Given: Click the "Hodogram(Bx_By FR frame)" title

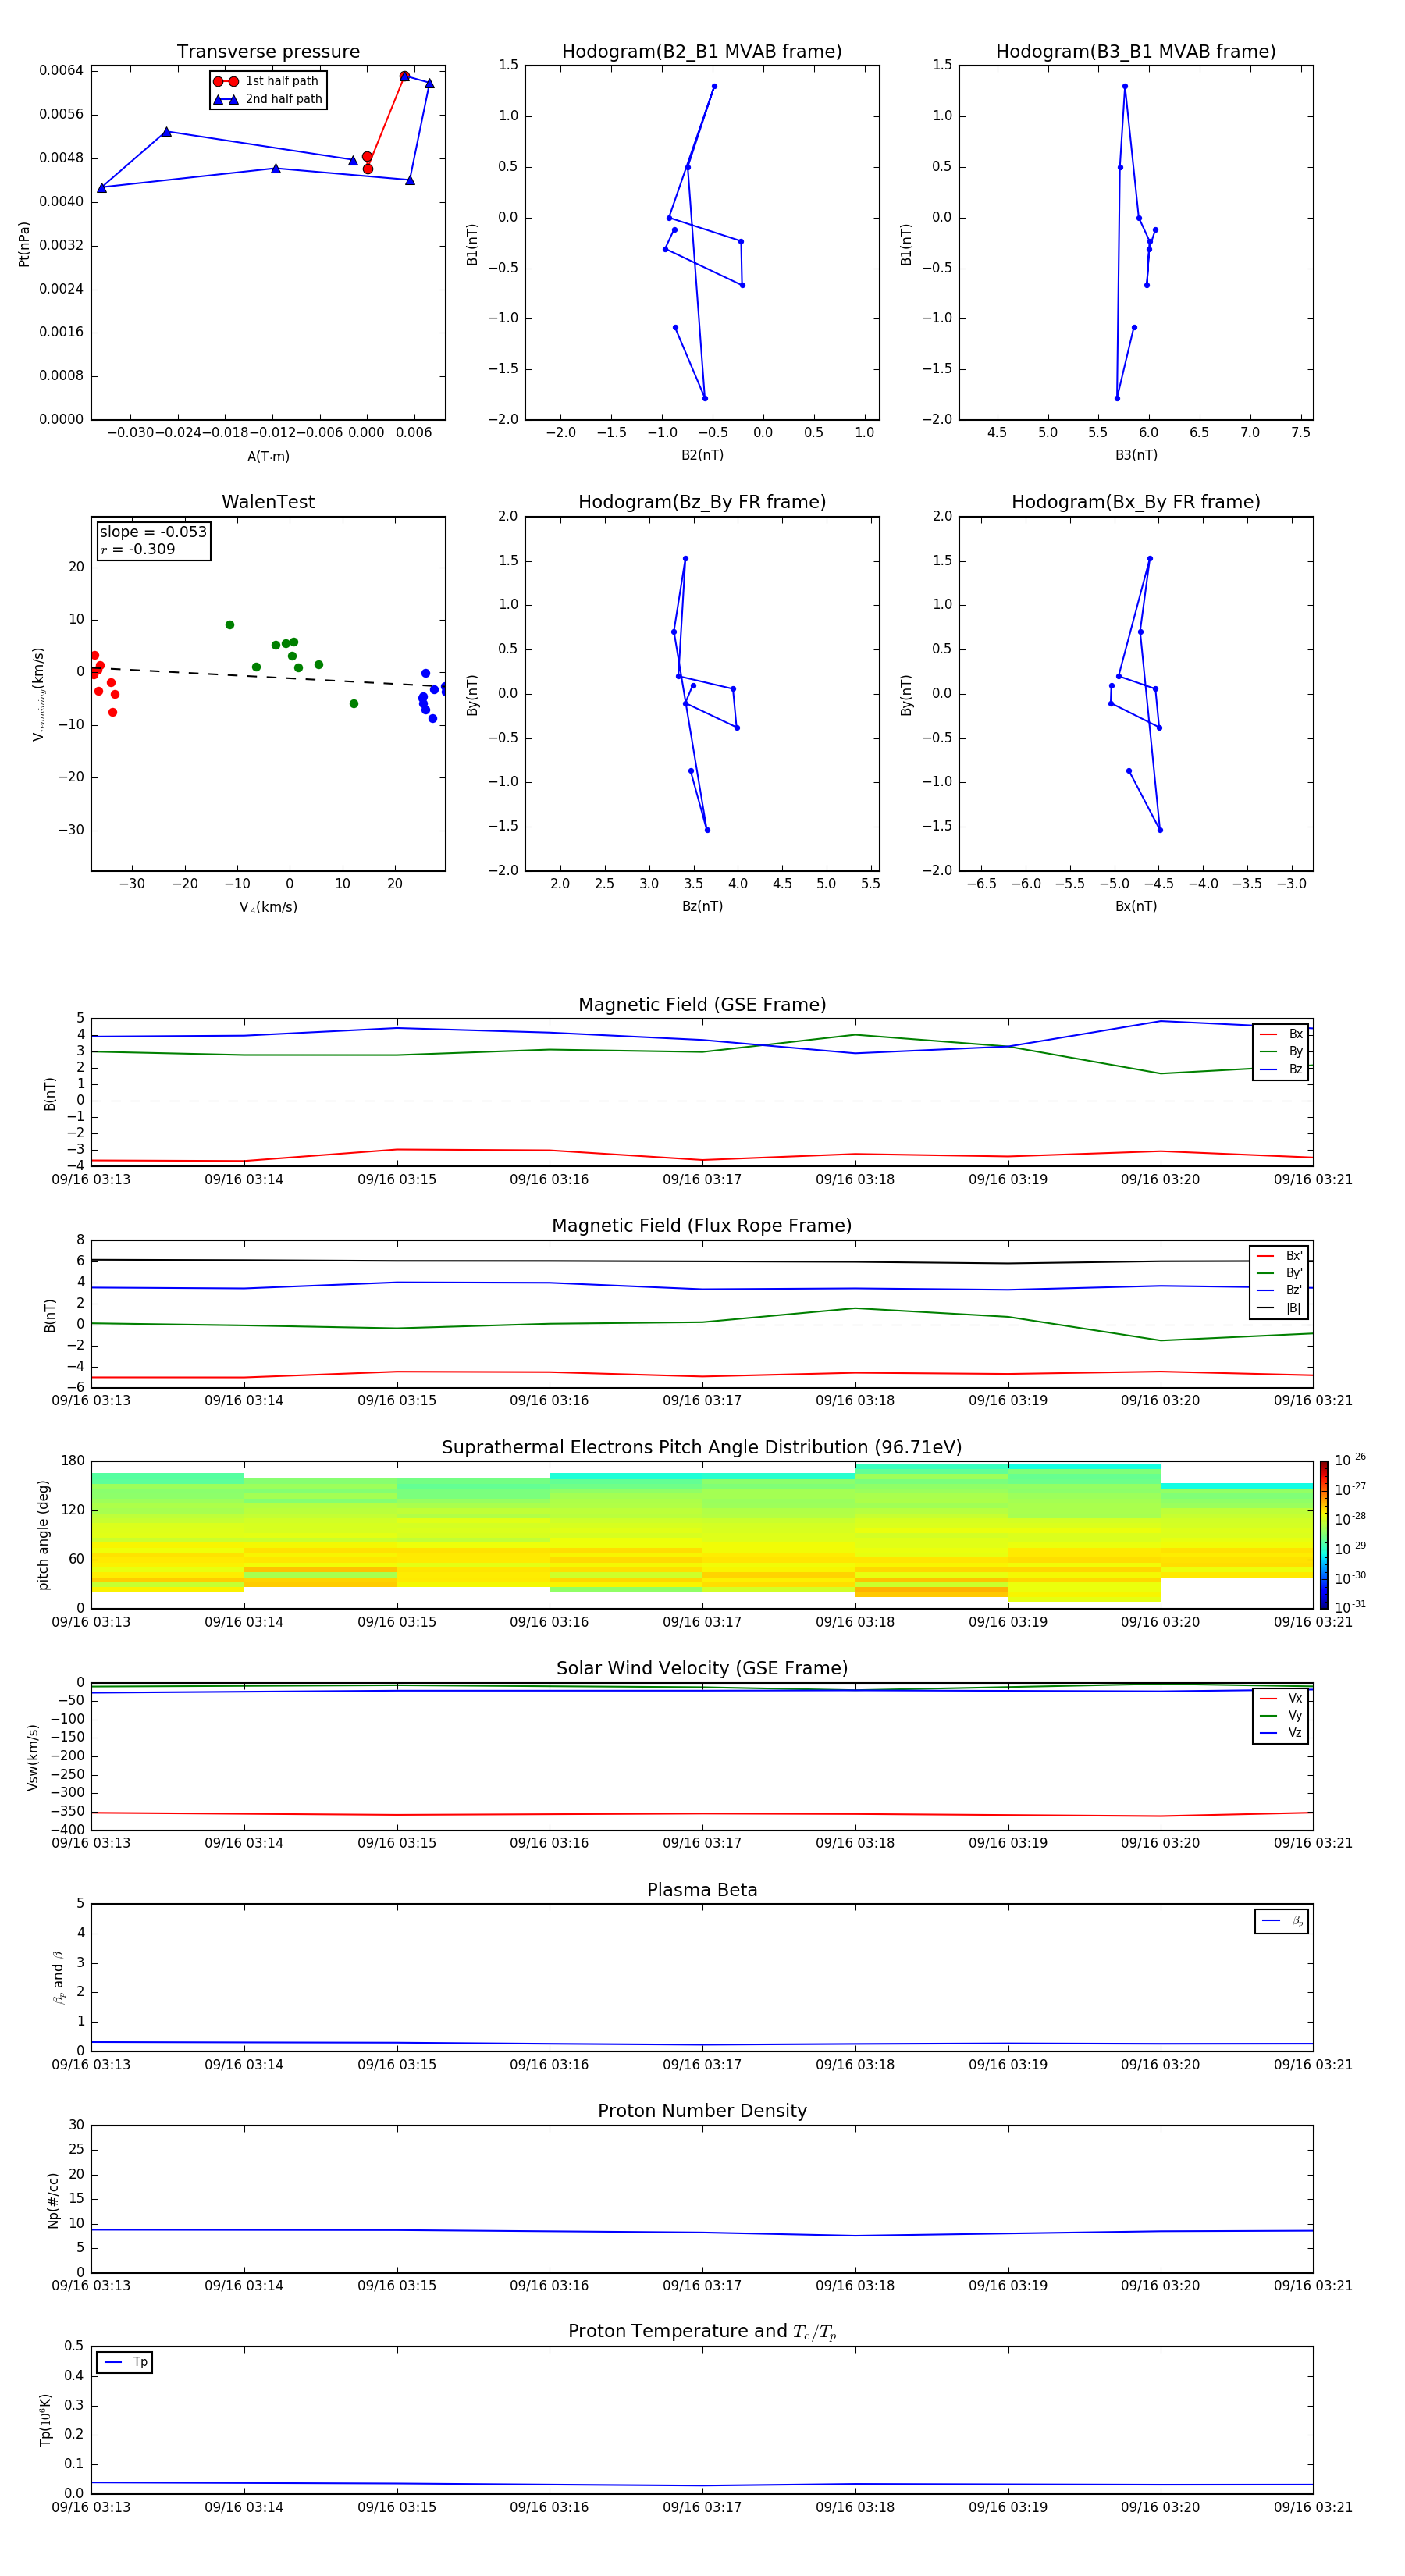Looking at the screenshot, I should coord(1136,502).
